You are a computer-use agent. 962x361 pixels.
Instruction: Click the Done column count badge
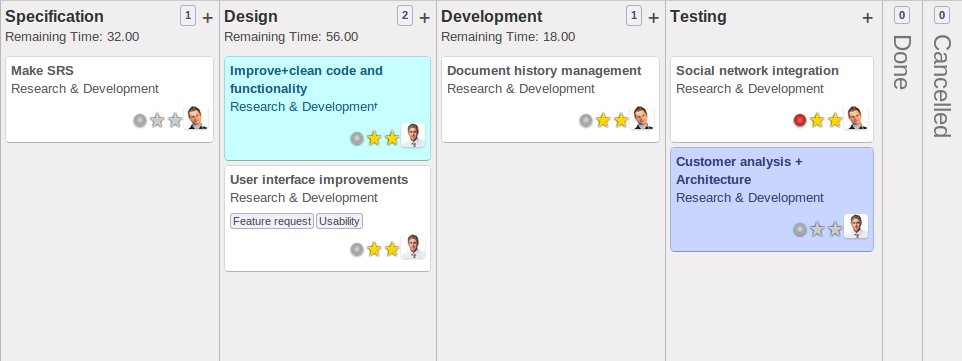point(902,15)
